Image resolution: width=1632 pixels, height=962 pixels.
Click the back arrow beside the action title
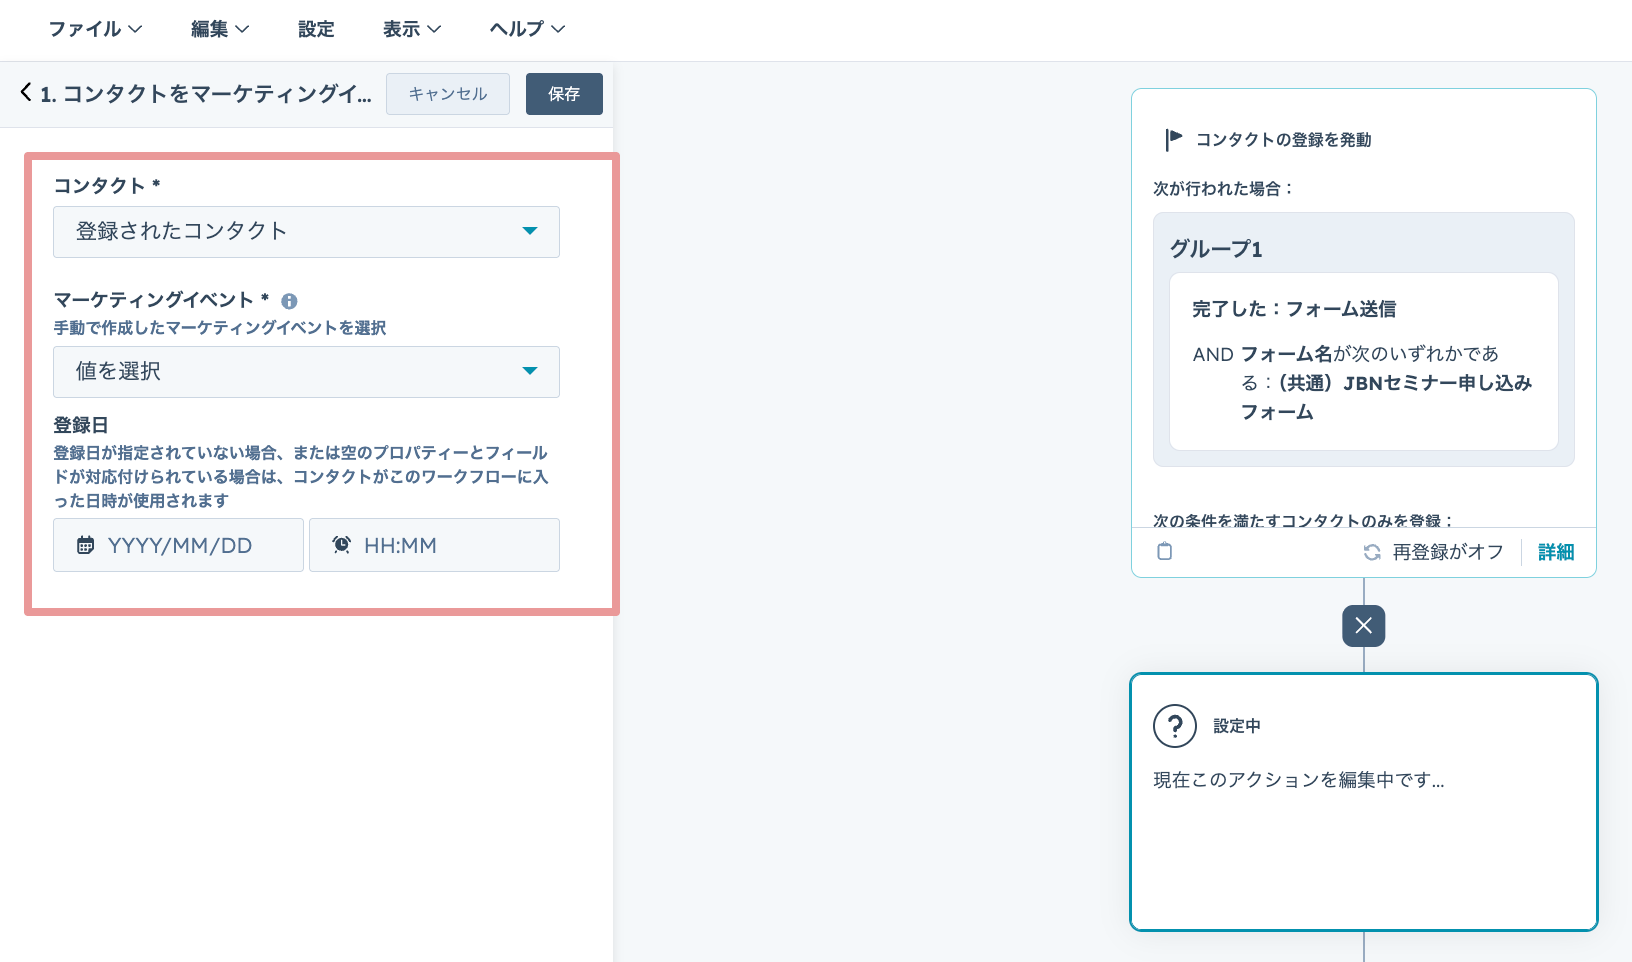click(x=26, y=93)
